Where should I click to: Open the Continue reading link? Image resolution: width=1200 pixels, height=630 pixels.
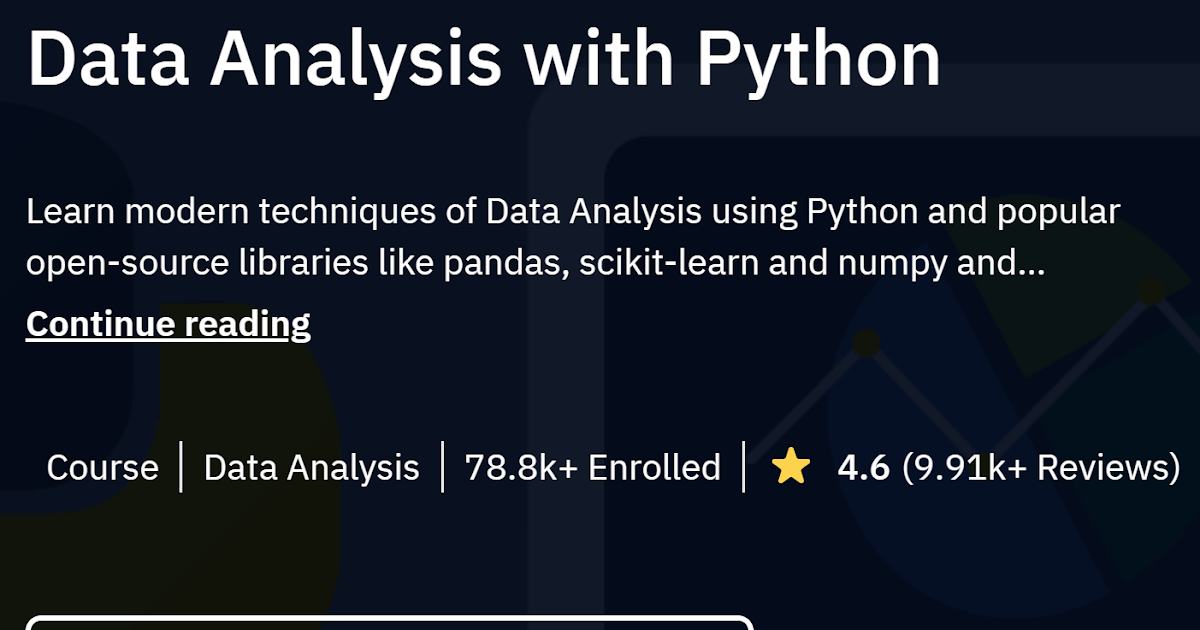pyautogui.click(x=168, y=324)
